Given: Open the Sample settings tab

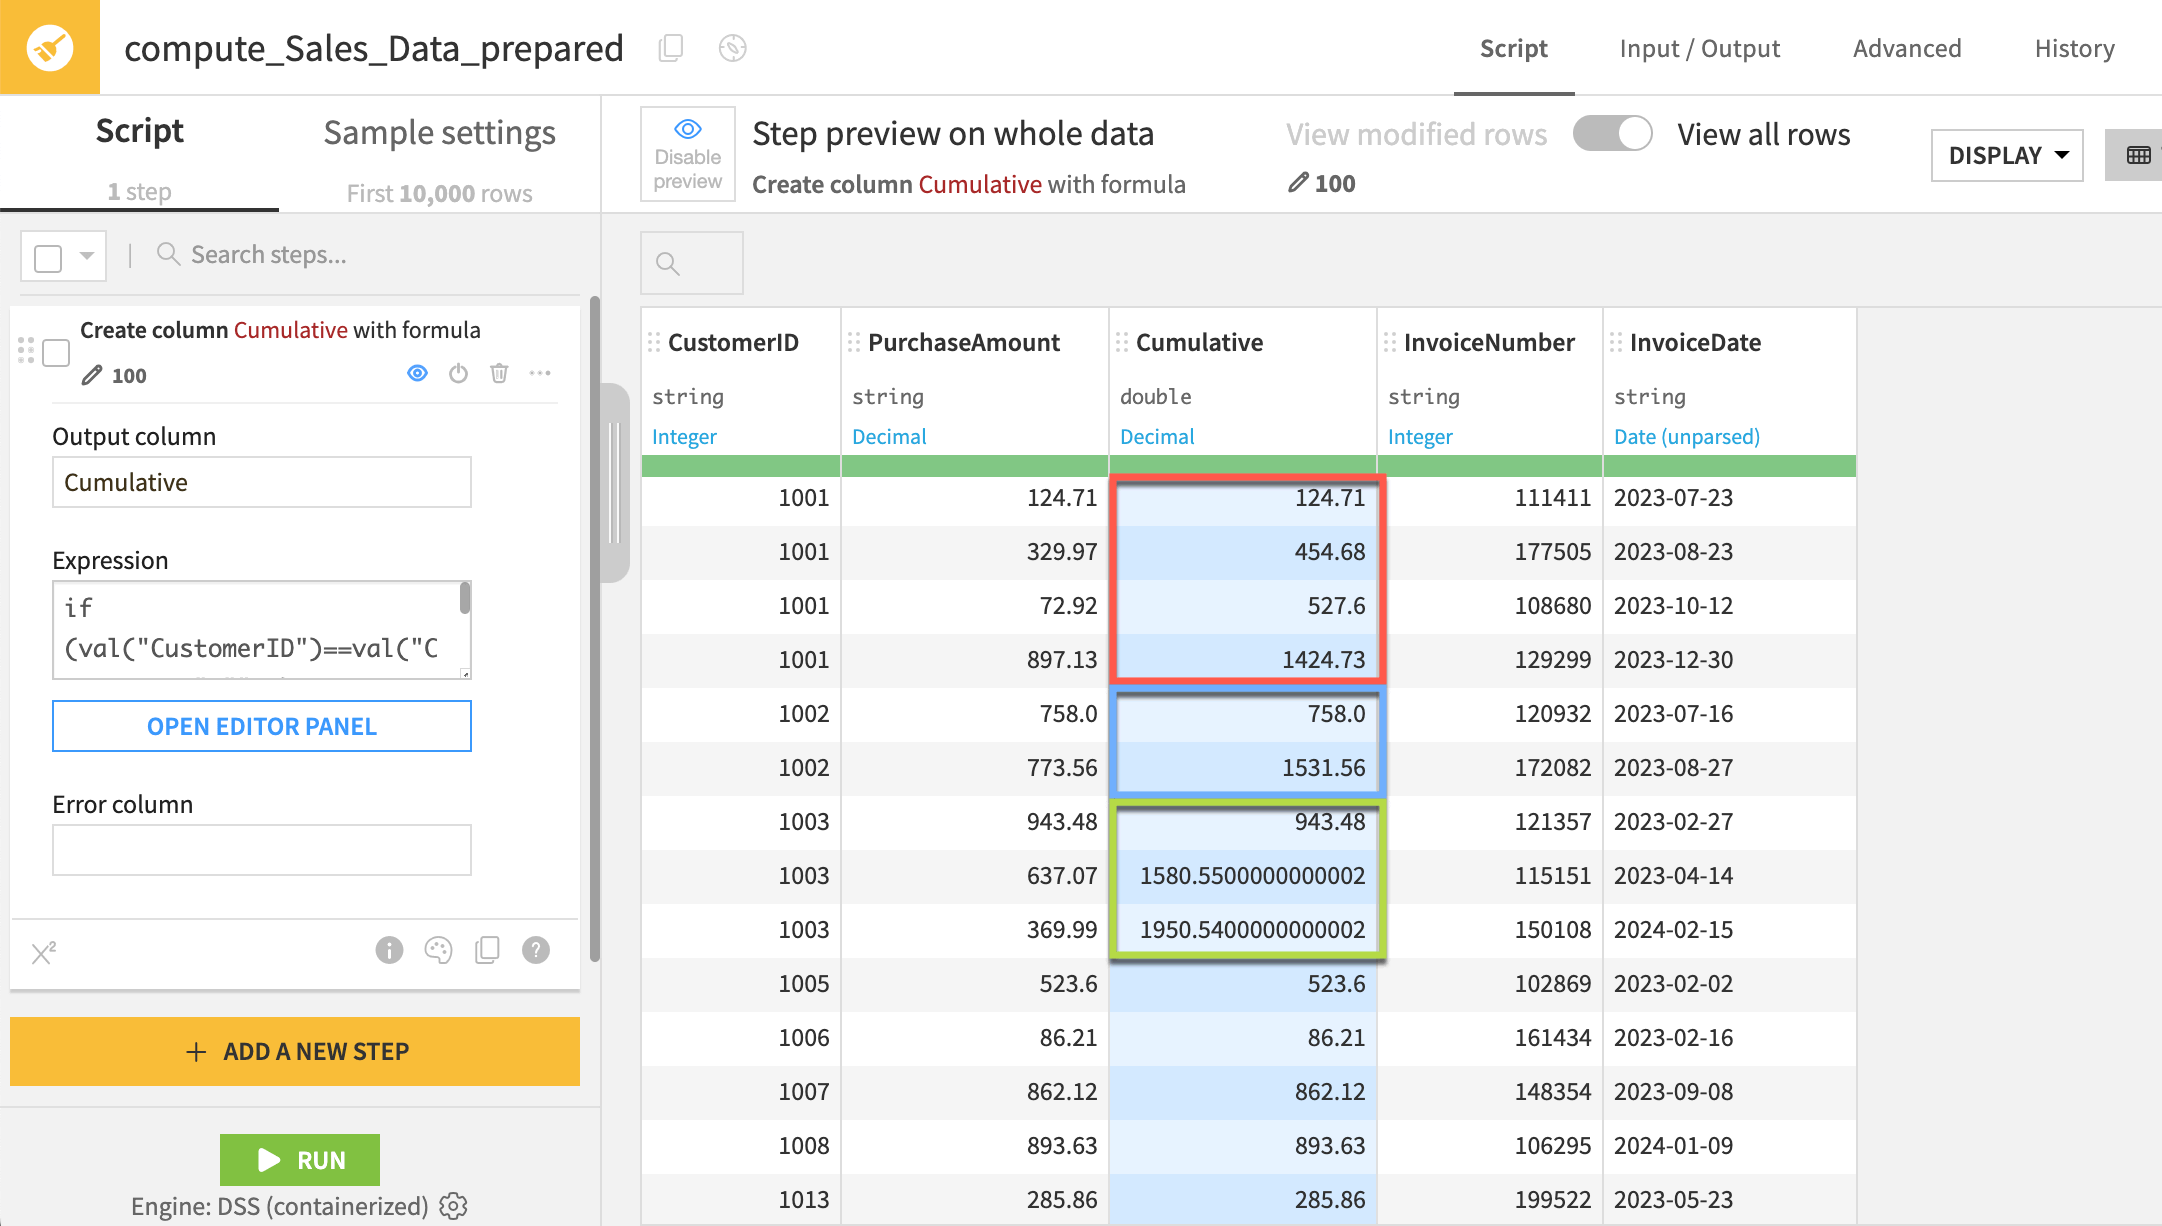Looking at the screenshot, I should coord(439,133).
